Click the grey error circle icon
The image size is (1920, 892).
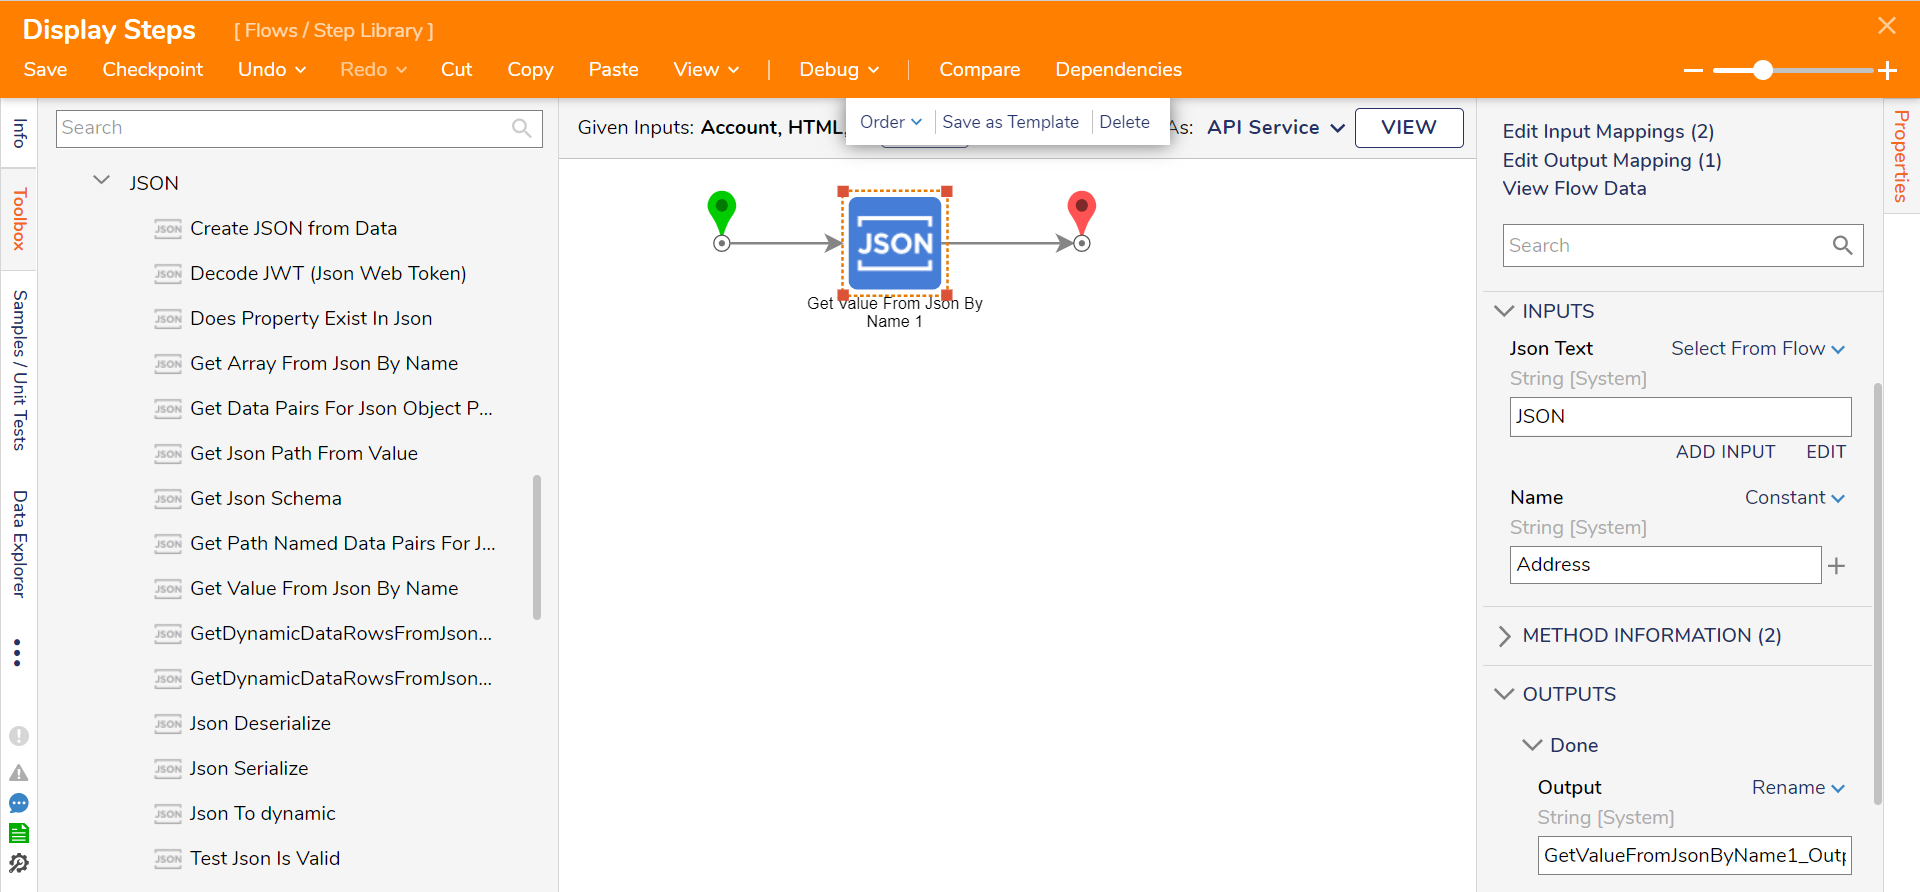[19, 736]
